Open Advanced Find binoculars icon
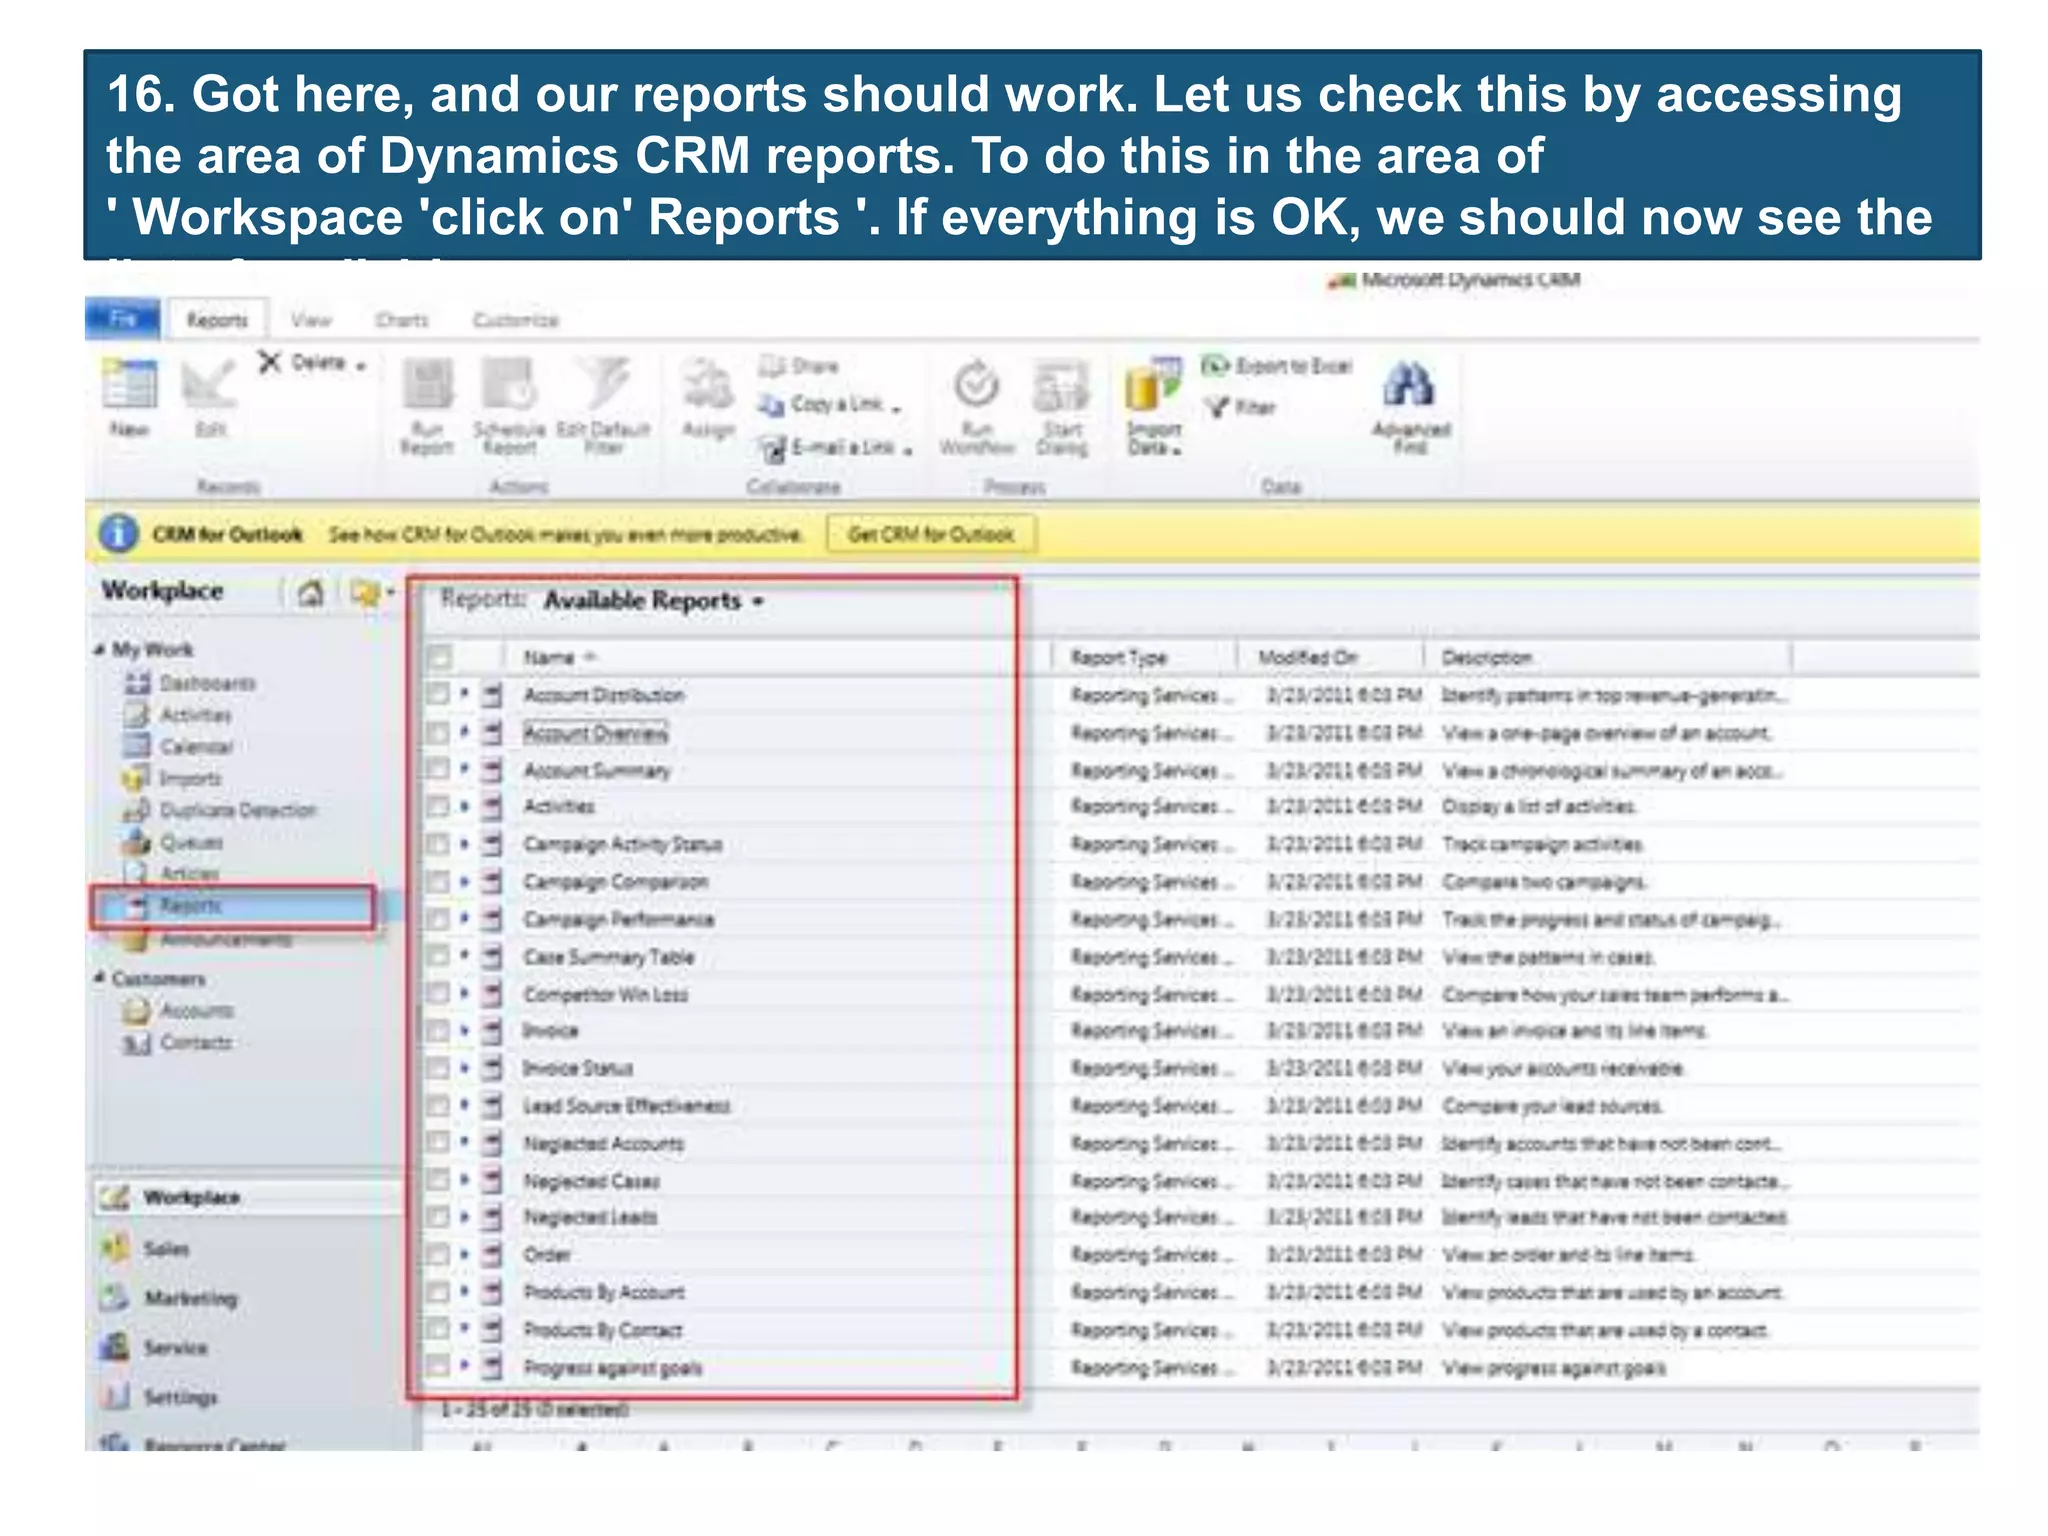This screenshot has height=1536, width=2048. pyautogui.click(x=1409, y=385)
